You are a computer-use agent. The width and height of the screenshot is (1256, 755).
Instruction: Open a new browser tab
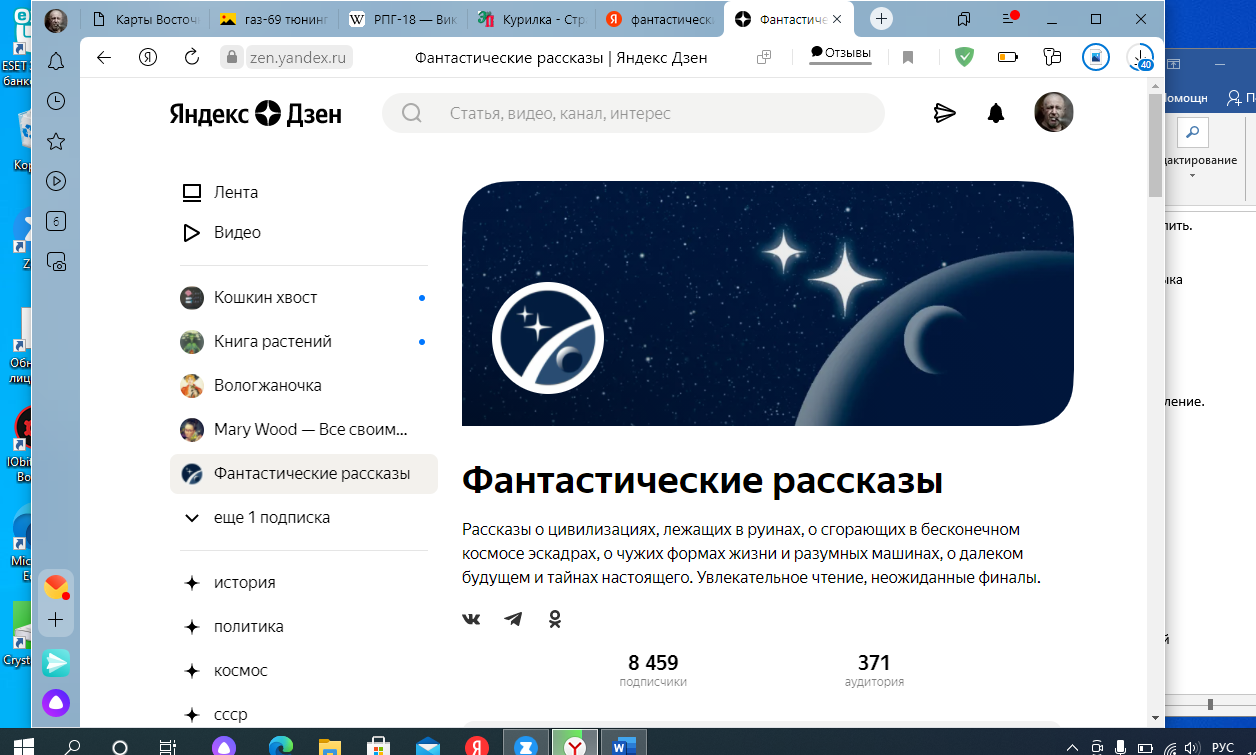tap(881, 18)
